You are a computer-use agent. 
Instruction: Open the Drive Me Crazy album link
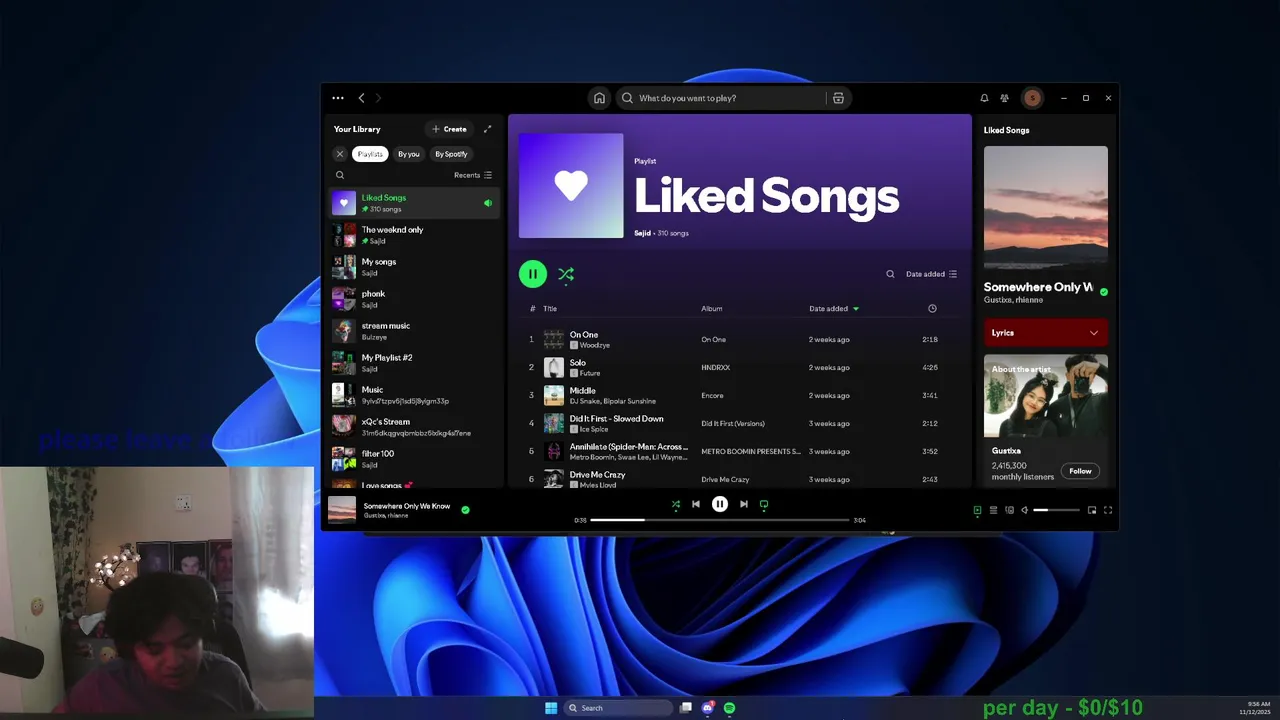725,479
